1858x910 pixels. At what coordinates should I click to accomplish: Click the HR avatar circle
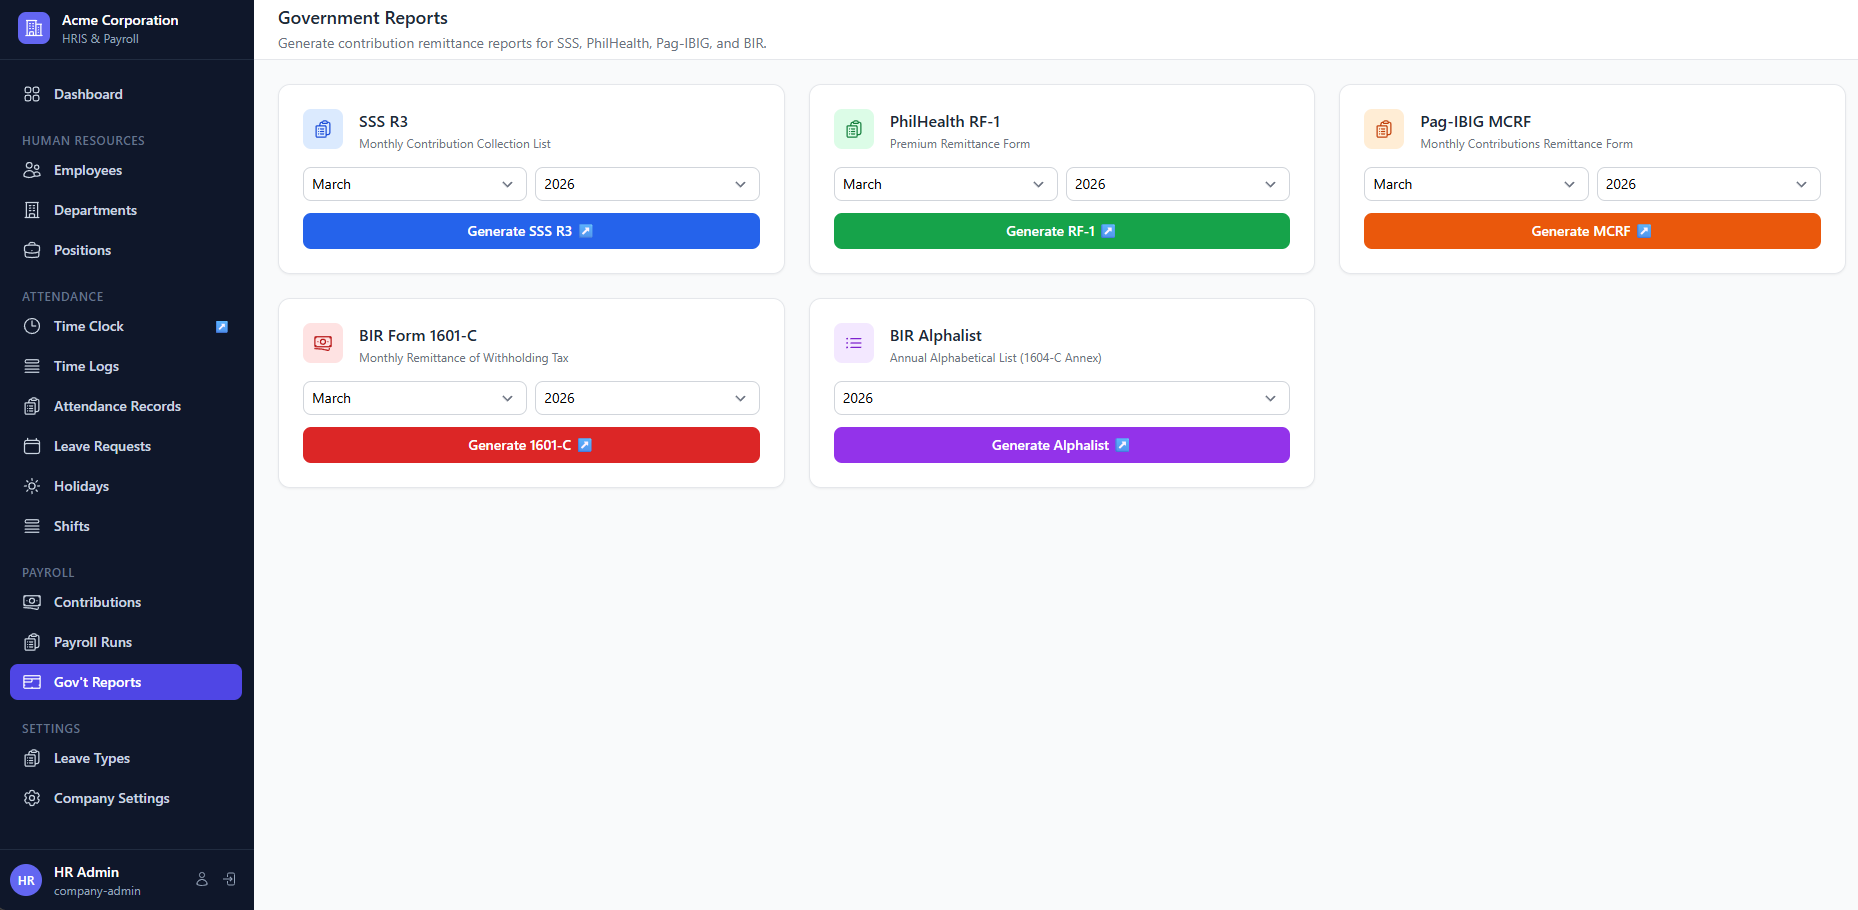pyautogui.click(x=26, y=880)
